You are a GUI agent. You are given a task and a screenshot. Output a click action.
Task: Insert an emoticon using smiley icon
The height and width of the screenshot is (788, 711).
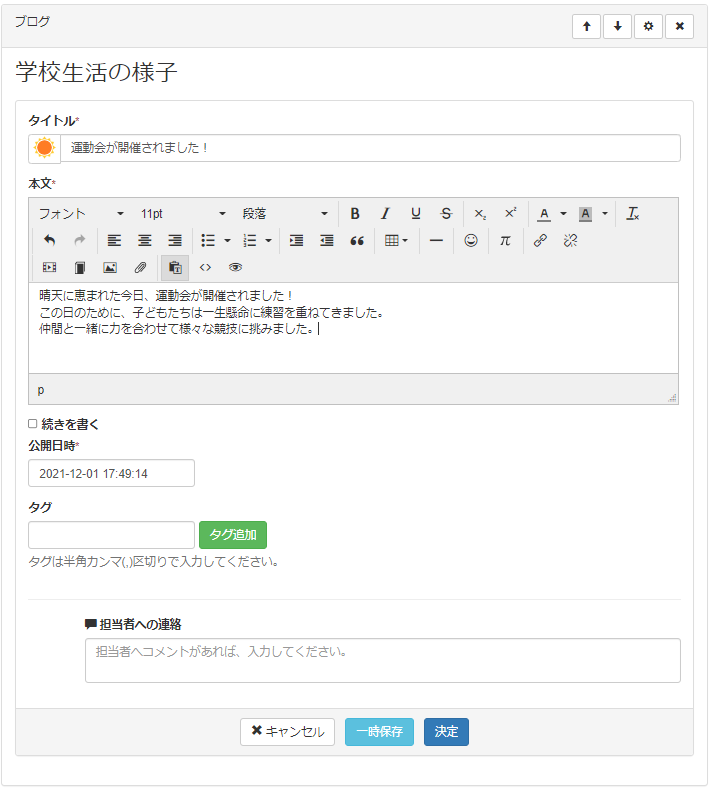471,241
